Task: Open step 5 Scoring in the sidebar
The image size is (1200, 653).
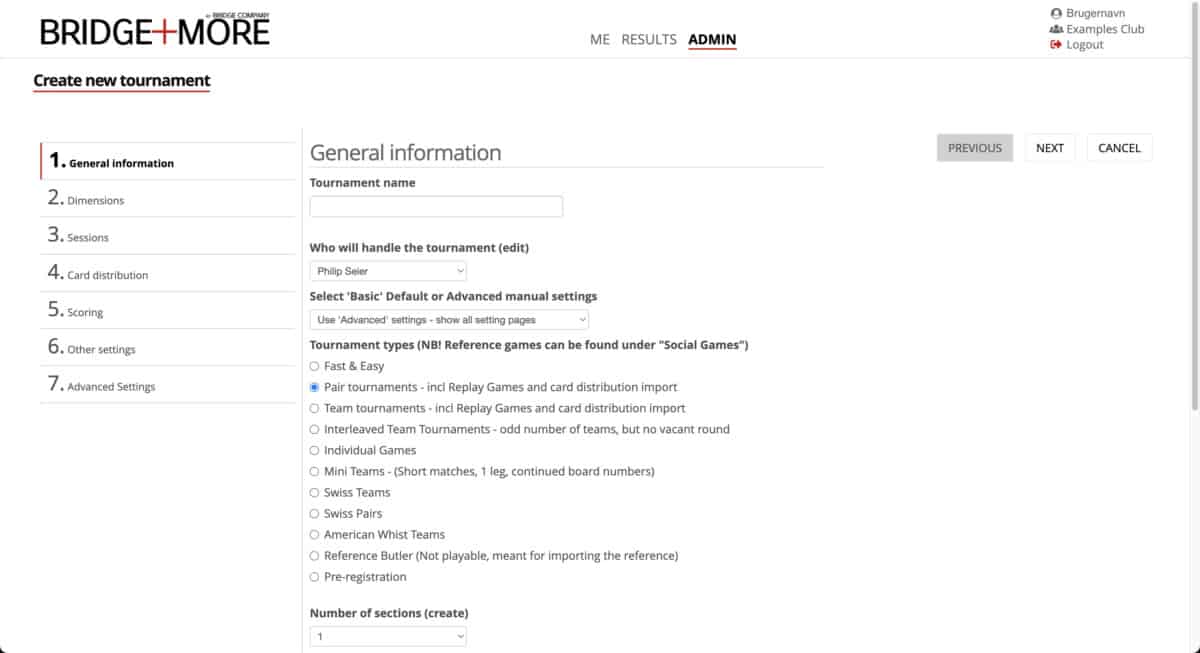Action: 85,312
